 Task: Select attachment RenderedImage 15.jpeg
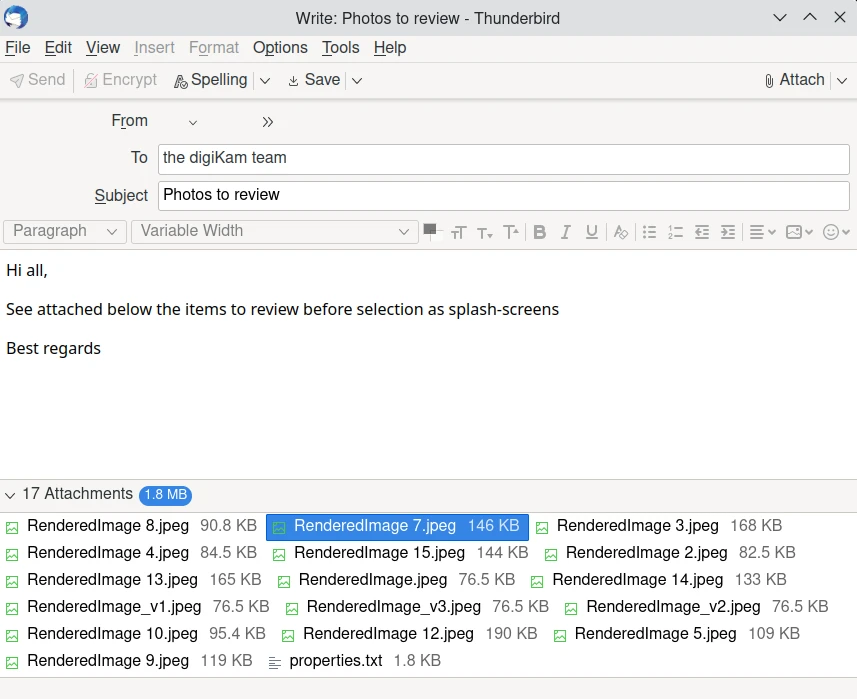[x=400, y=553]
